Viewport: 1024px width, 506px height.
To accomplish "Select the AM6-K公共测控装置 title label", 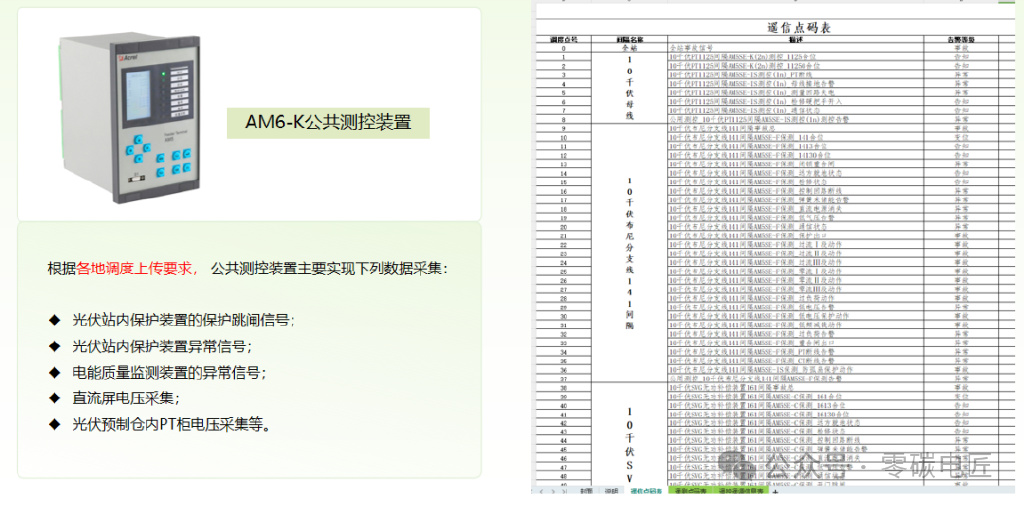I will [x=328, y=122].
